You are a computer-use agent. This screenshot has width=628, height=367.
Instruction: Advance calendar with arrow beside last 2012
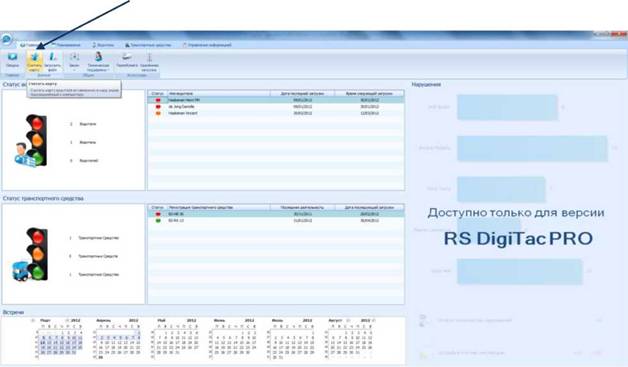click(374, 321)
